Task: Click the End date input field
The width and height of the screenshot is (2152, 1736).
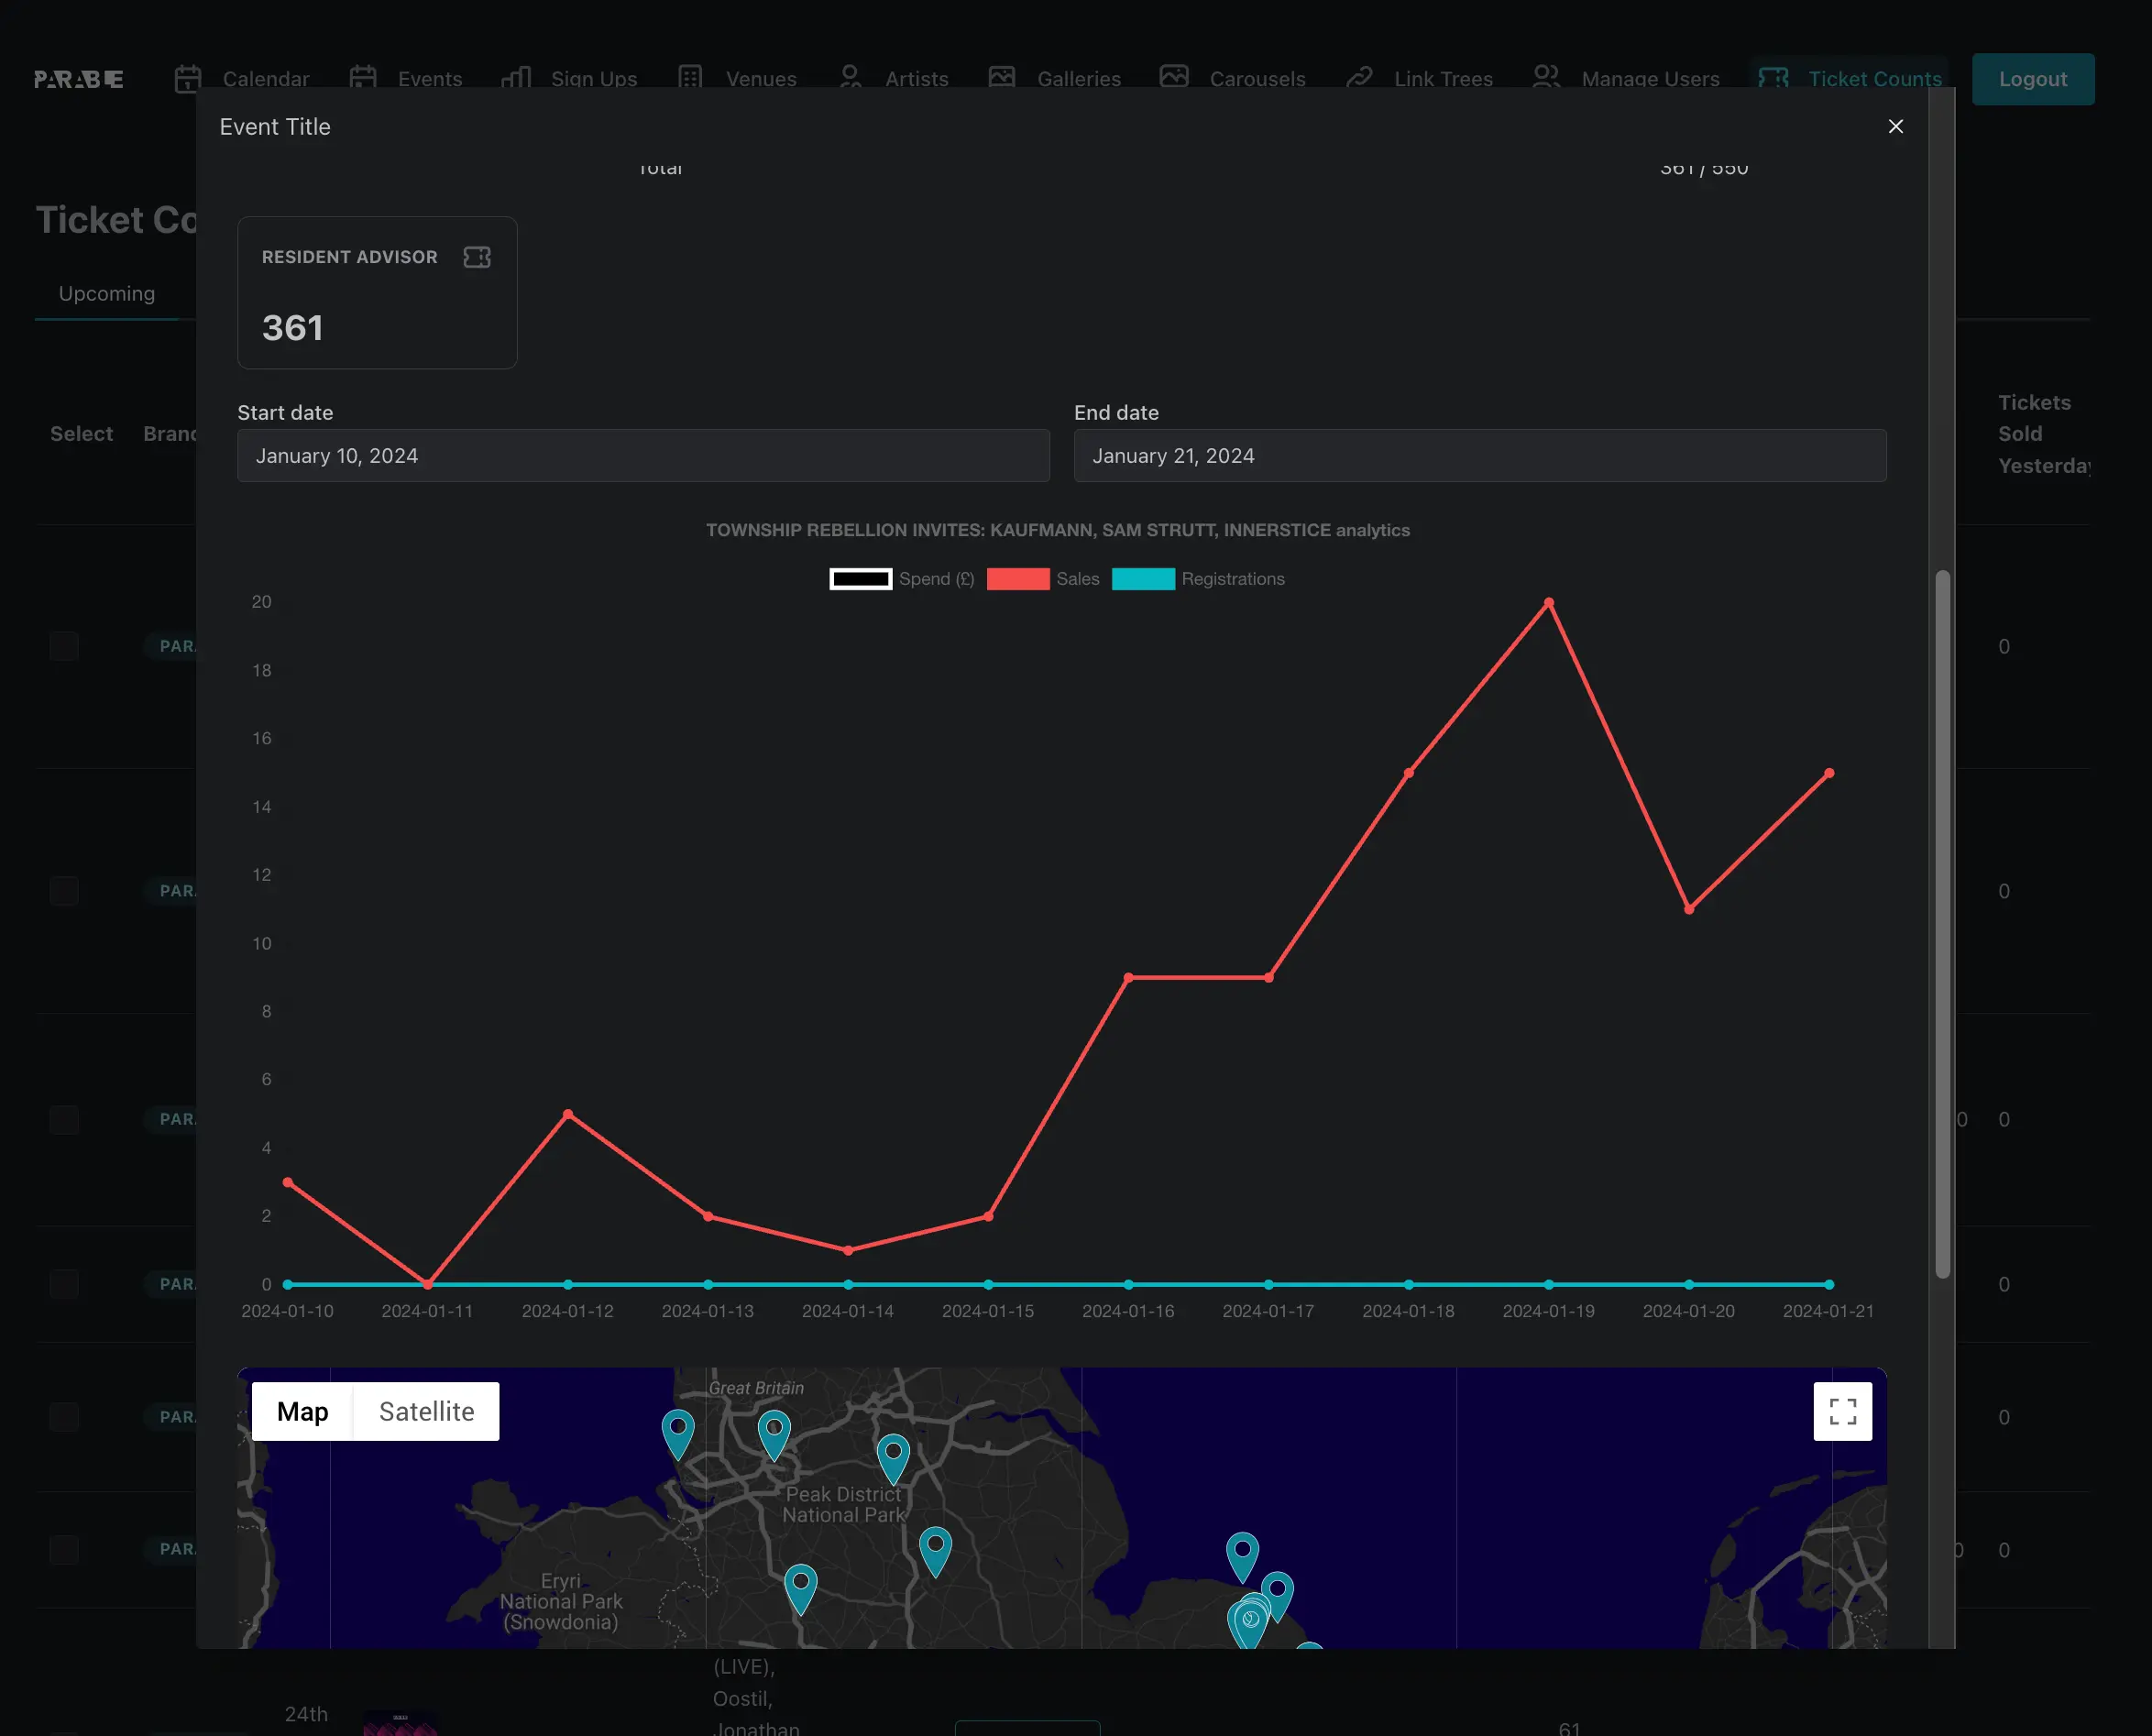Action: 1481,456
